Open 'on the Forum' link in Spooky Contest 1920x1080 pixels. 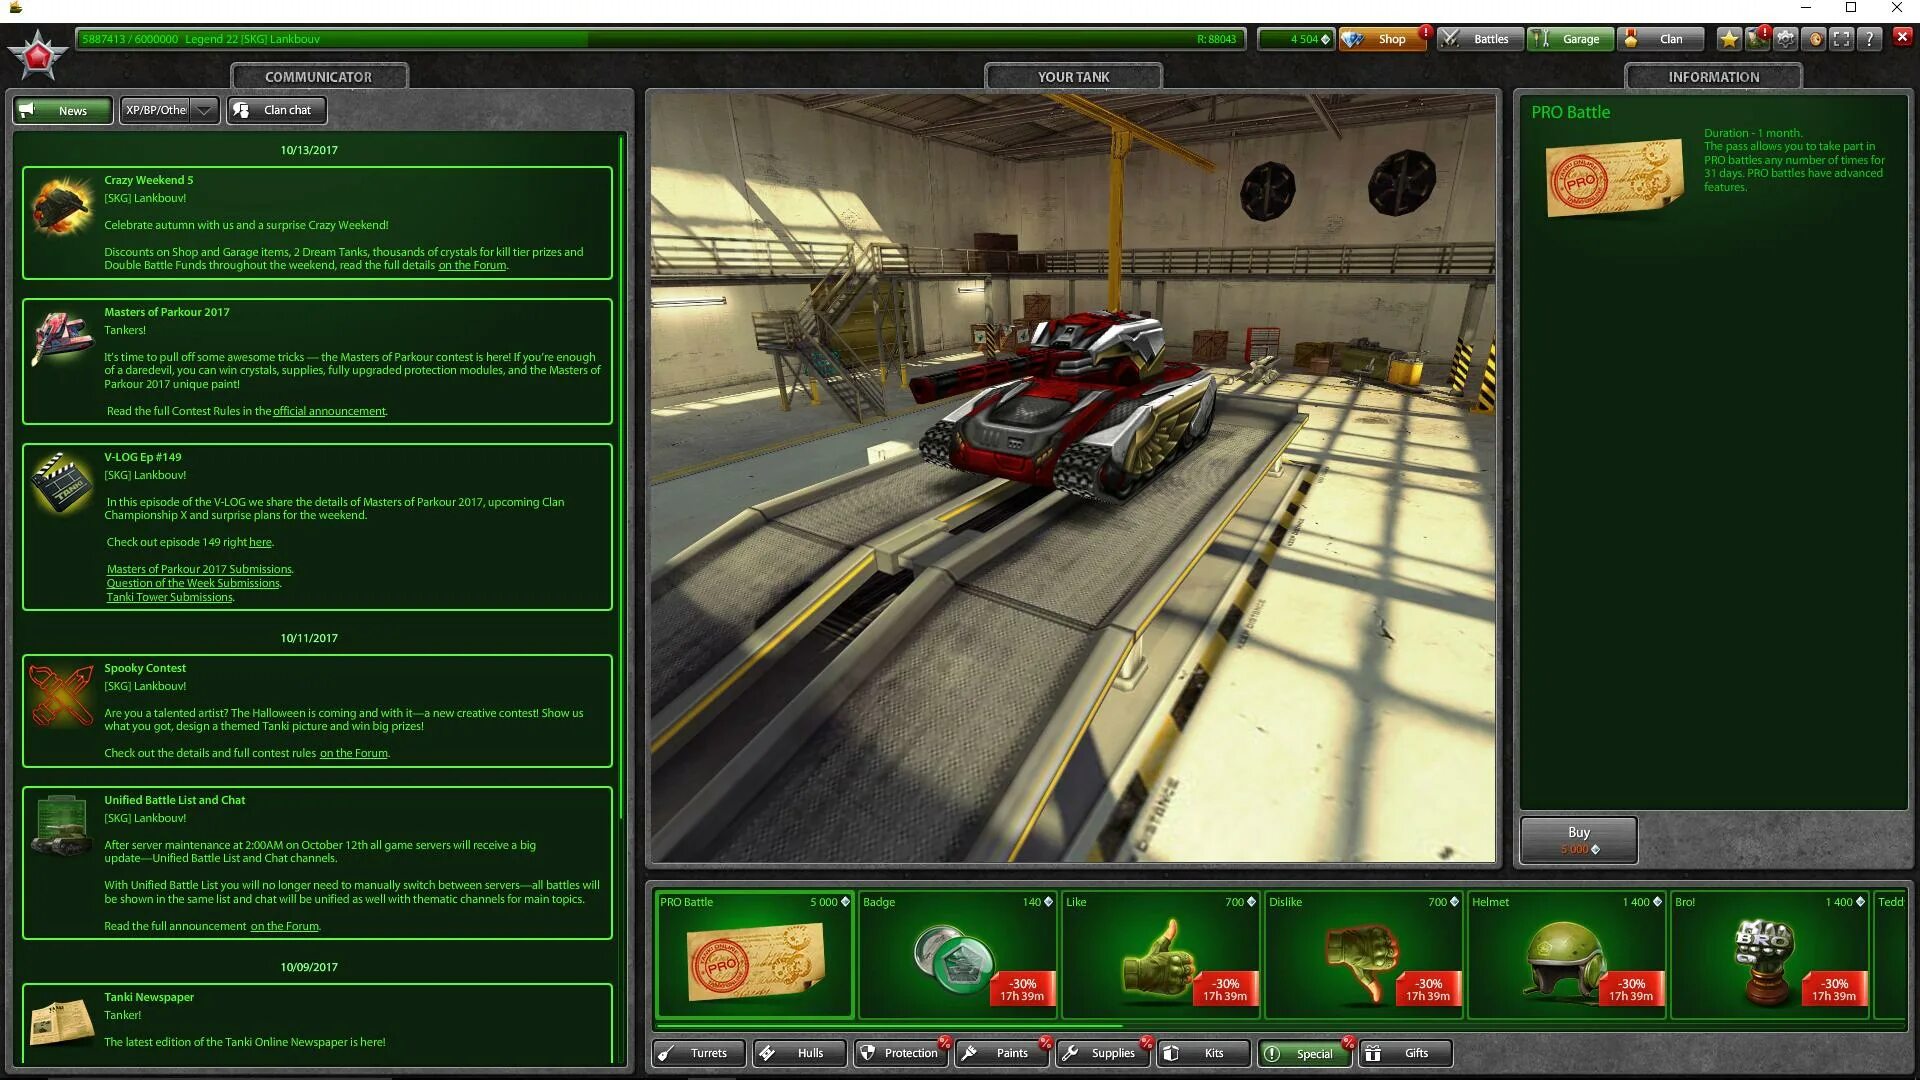point(354,753)
